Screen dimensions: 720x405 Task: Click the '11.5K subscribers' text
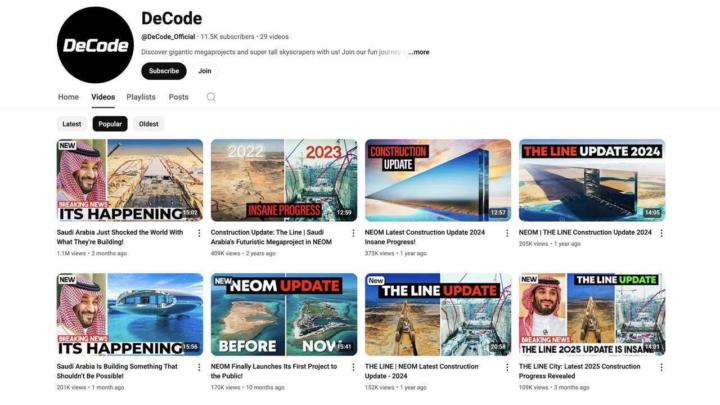tap(227, 37)
